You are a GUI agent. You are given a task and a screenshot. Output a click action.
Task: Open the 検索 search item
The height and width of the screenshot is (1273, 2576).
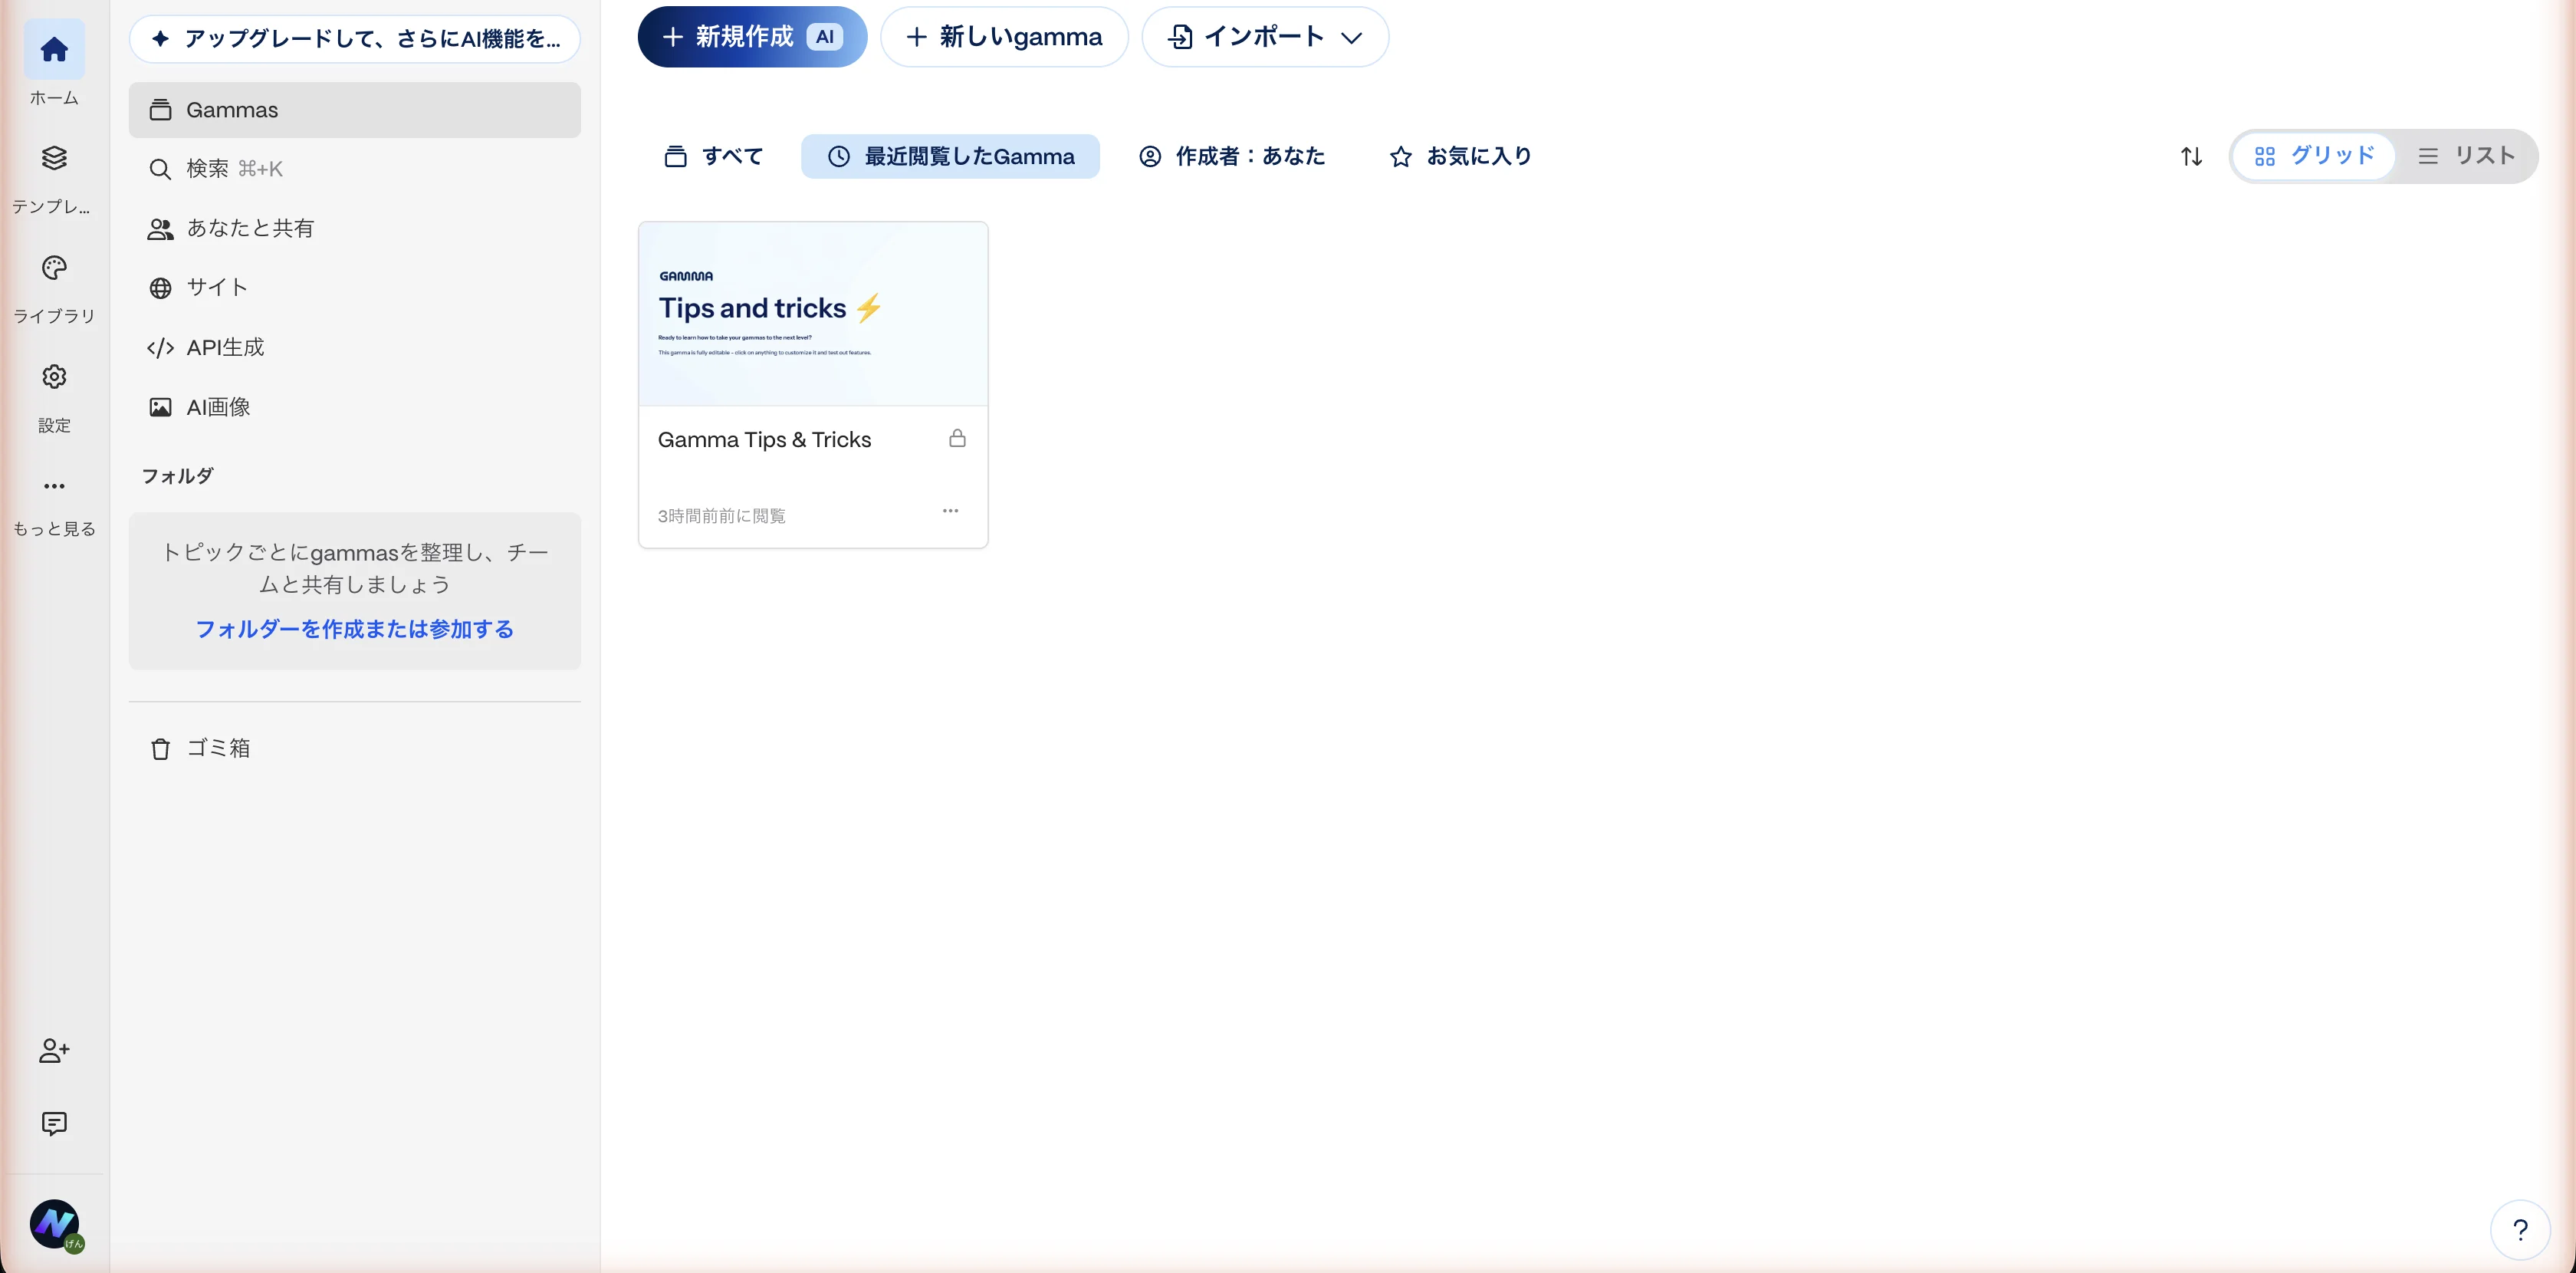[354, 169]
